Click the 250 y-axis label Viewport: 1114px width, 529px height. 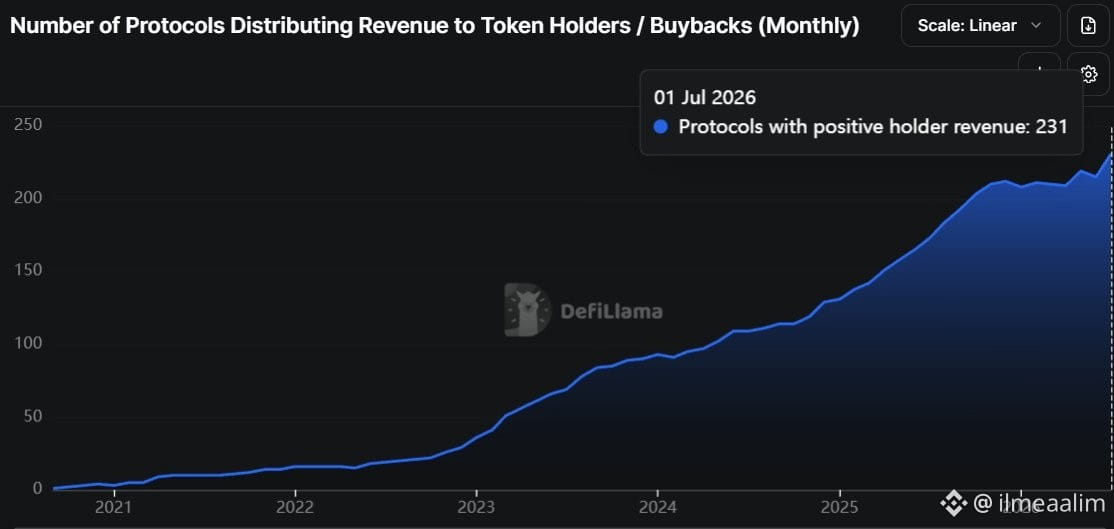(28, 126)
